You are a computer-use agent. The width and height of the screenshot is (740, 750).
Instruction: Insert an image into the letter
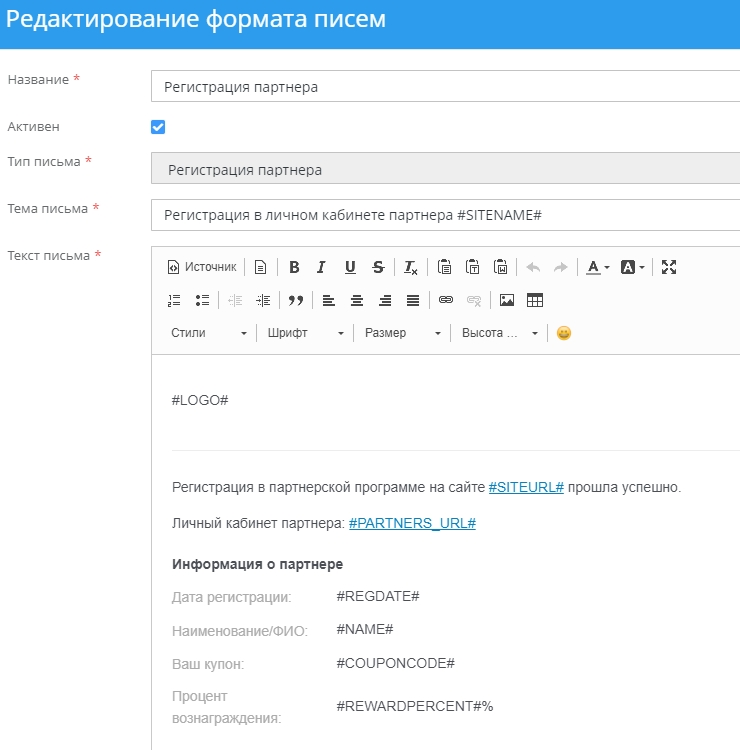(x=507, y=300)
